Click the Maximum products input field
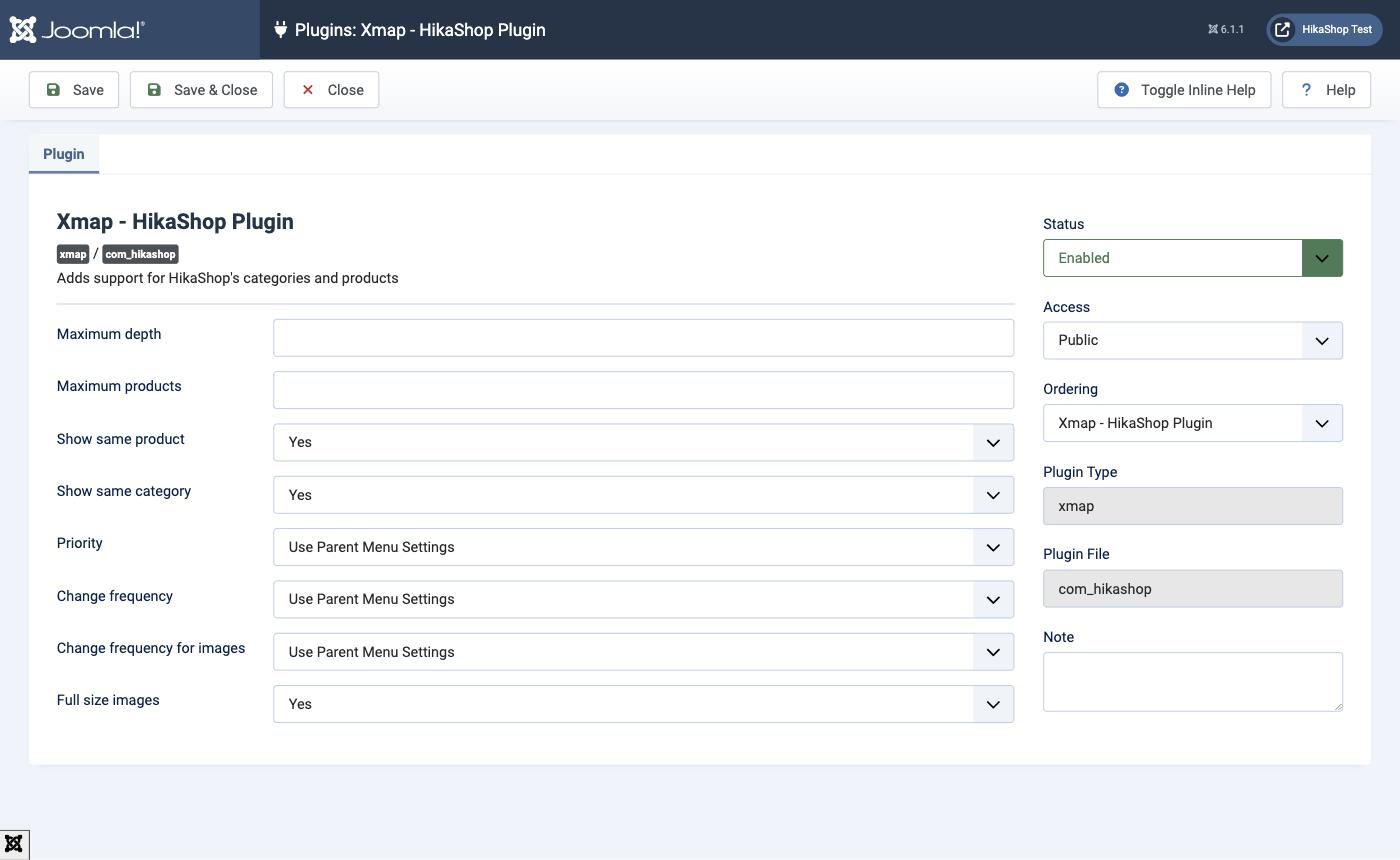Screen dimensions: 1400x860 [643, 390]
